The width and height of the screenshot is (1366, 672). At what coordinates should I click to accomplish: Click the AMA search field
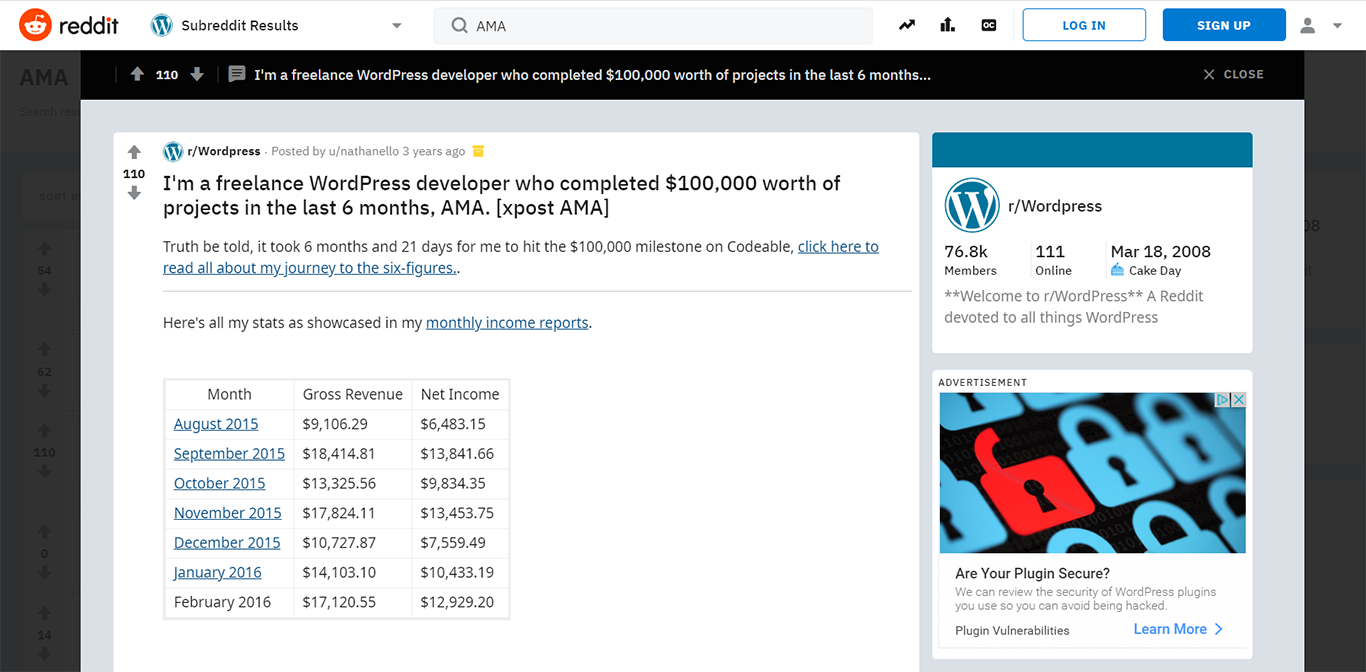[653, 26]
